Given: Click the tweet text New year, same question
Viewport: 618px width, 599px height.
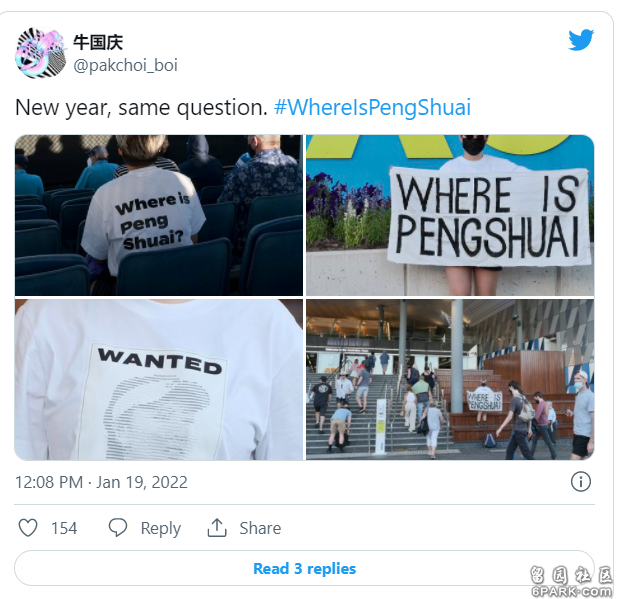Looking at the screenshot, I should (x=141, y=107).
